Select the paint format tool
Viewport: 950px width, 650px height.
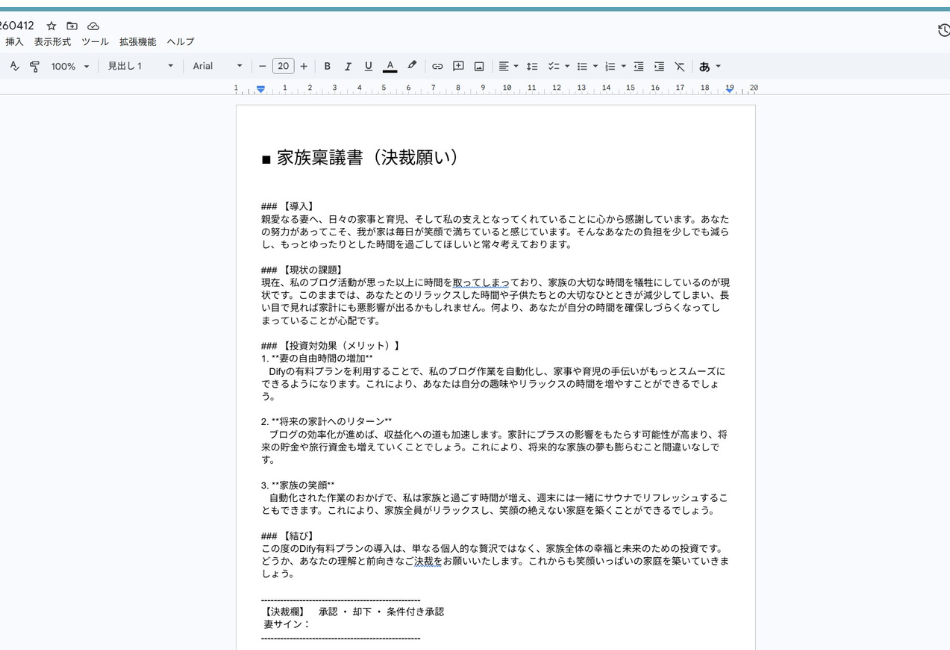tap(35, 67)
